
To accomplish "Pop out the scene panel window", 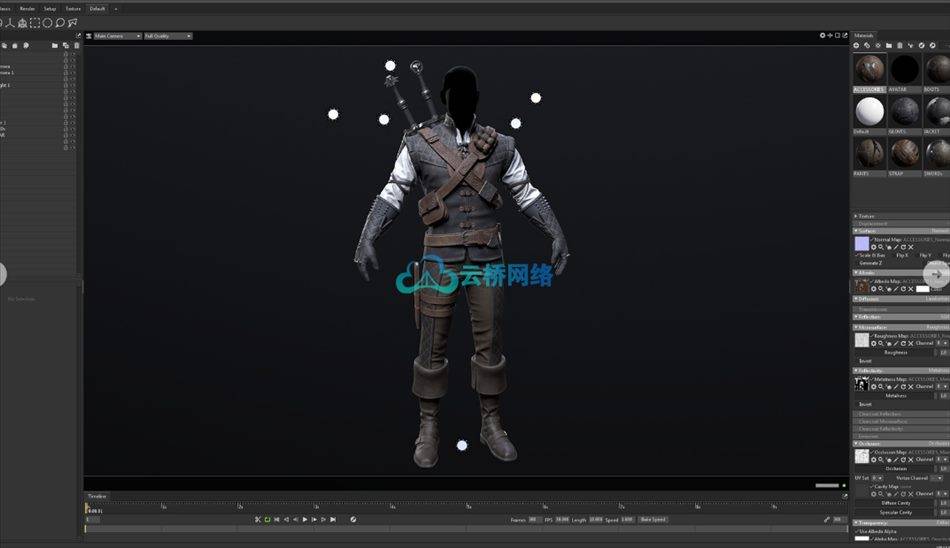I will coord(78,36).
